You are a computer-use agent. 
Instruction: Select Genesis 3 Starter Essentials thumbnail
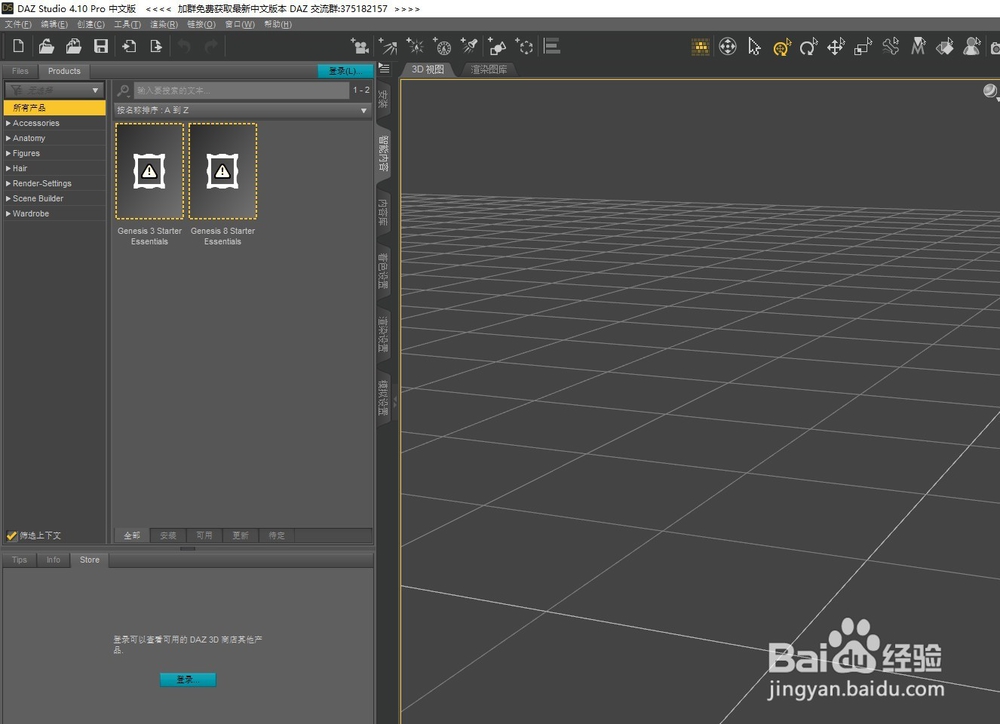point(149,171)
